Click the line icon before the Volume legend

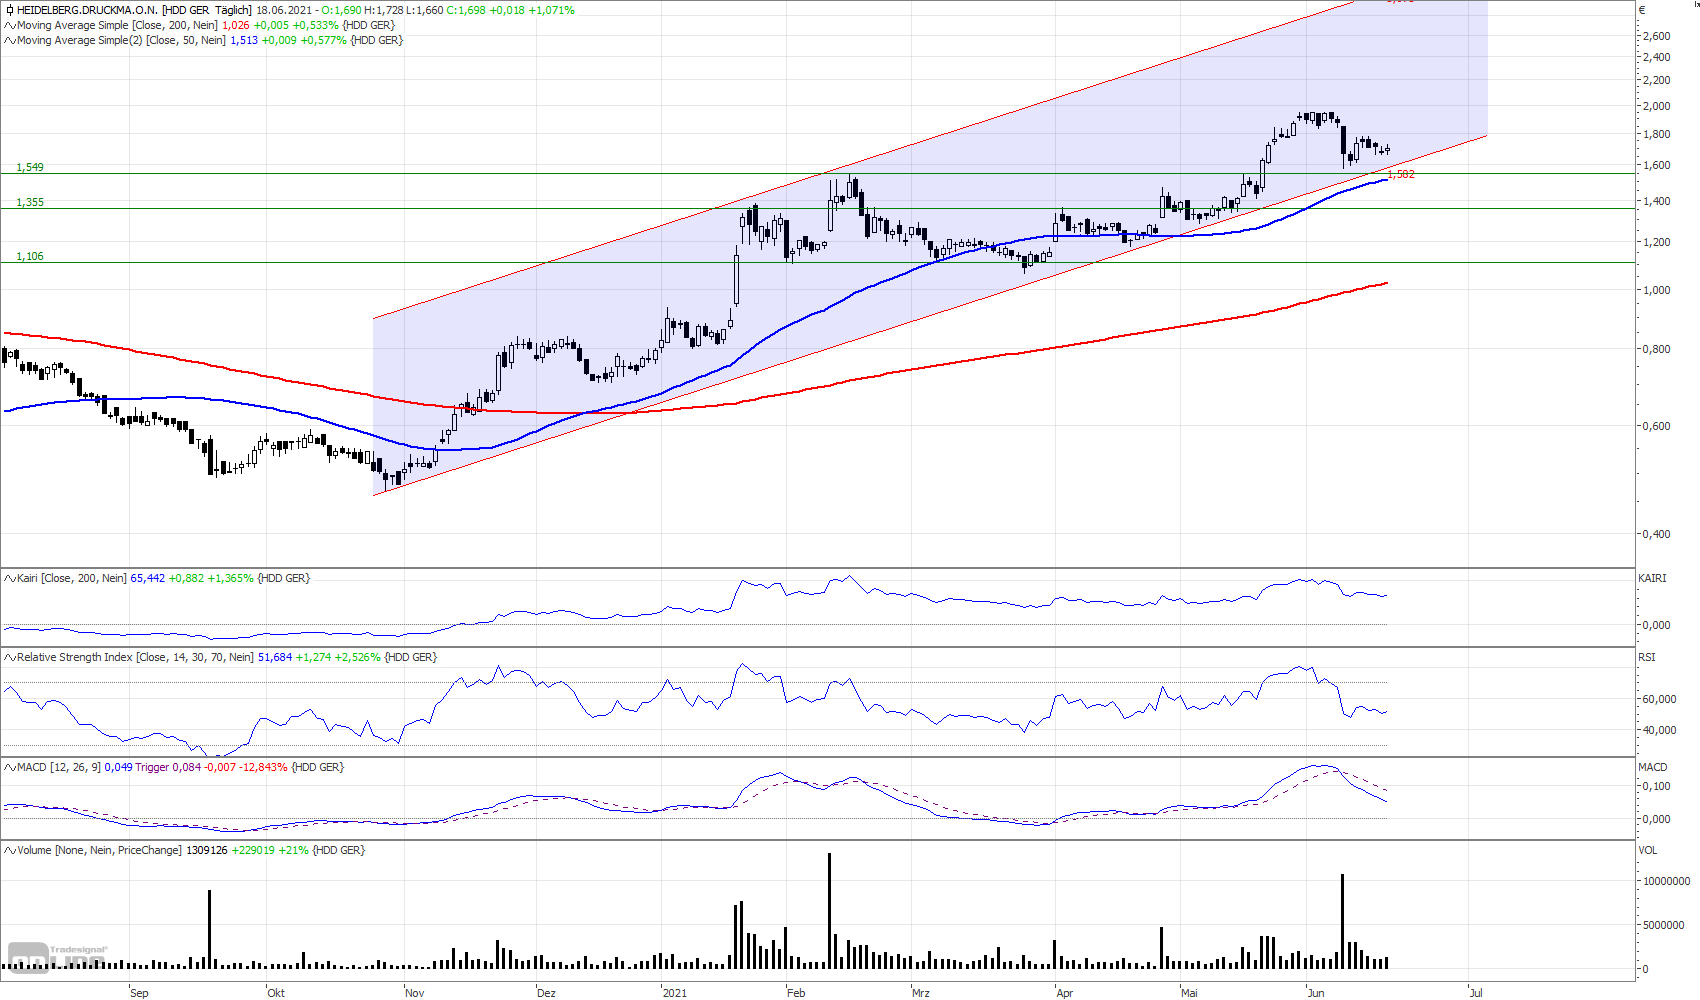coord(9,850)
